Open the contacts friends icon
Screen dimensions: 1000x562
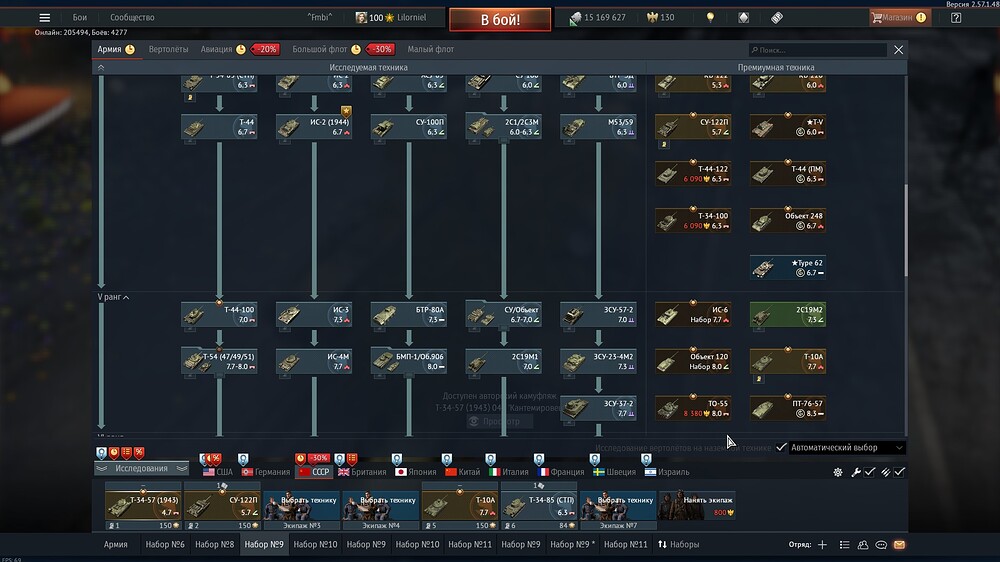pyautogui.click(x=863, y=545)
